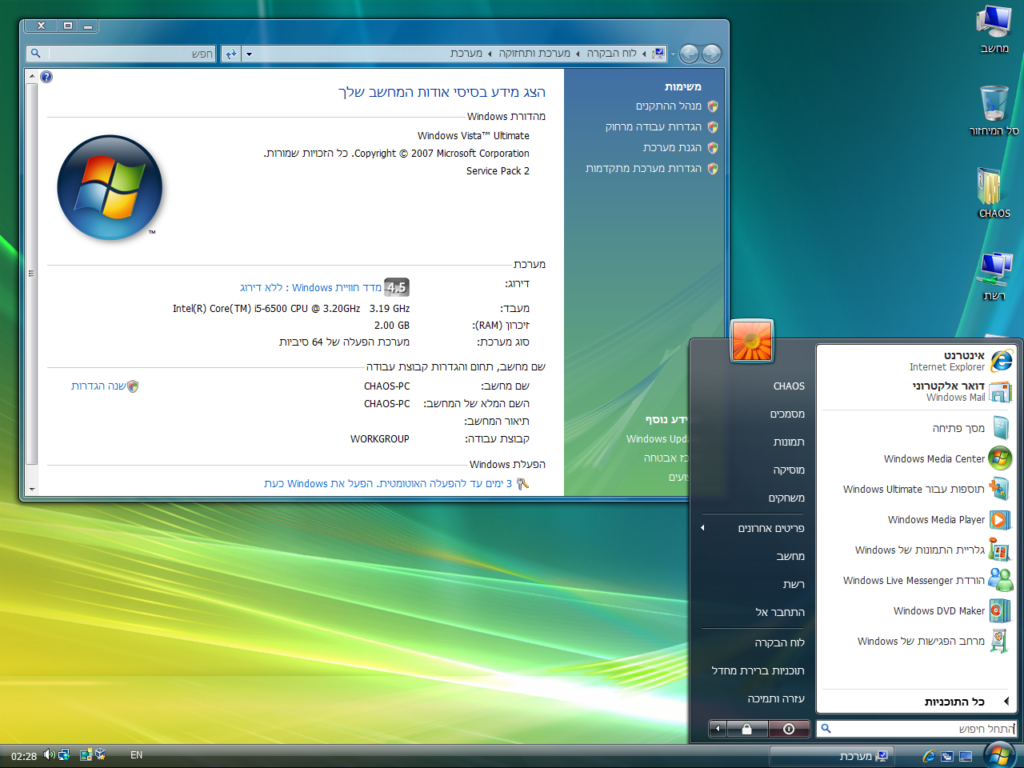This screenshot has height=768, width=1024.
Task: Expand breadcrumb arrow between לוח הבקרה and מערכת ותחזוקה
Action: click(578, 54)
